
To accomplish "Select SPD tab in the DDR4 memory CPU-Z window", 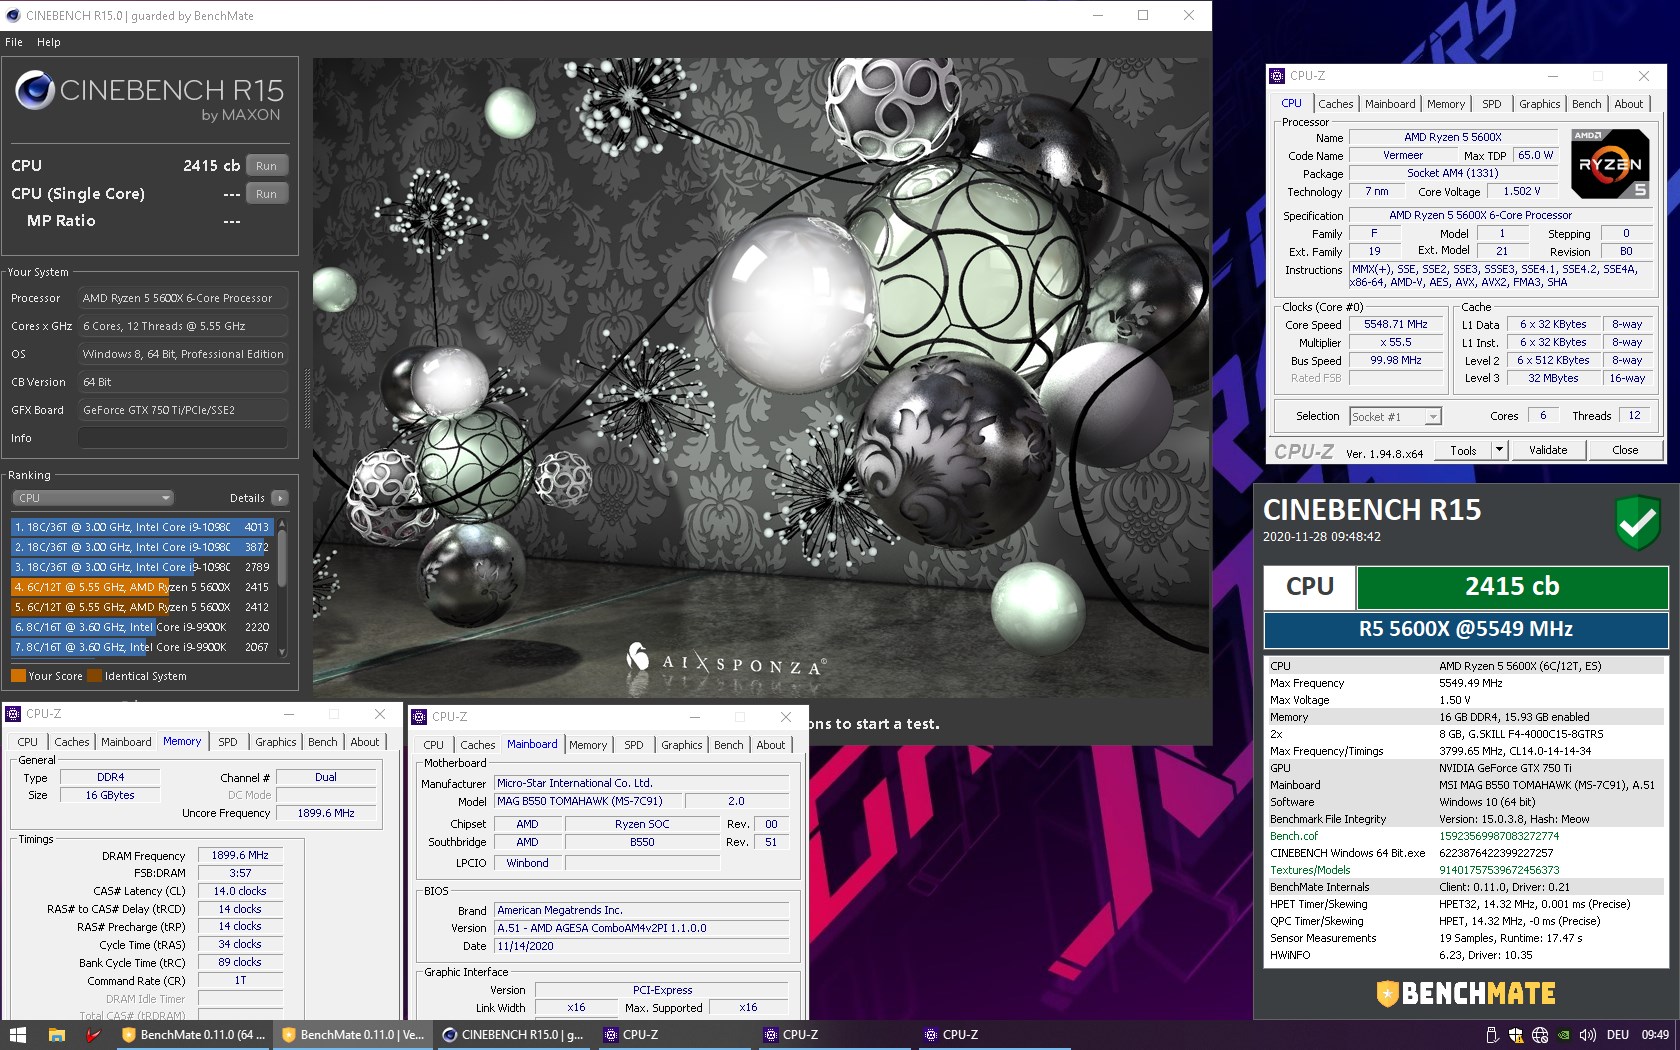I will point(228,742).
